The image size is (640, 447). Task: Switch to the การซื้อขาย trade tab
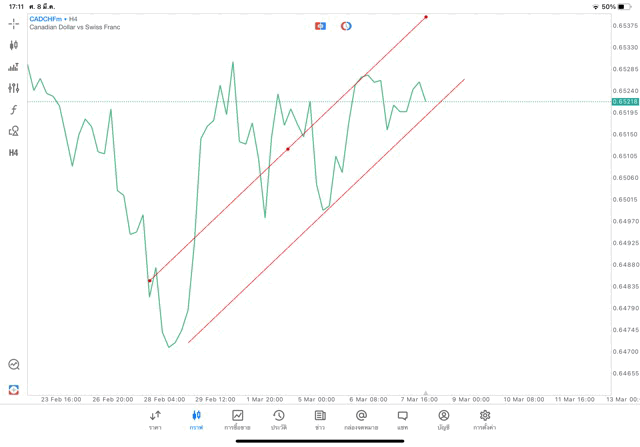(237, 420)
